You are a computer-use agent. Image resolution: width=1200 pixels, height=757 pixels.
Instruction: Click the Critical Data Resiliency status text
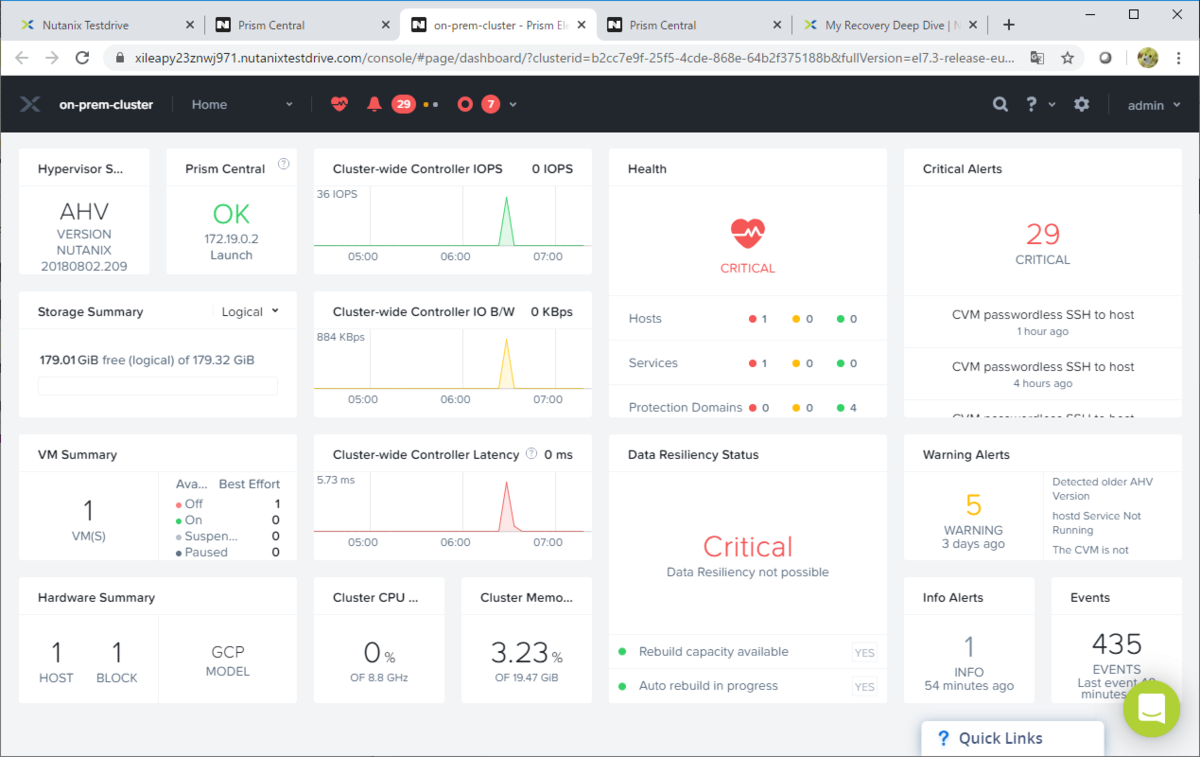747,547
